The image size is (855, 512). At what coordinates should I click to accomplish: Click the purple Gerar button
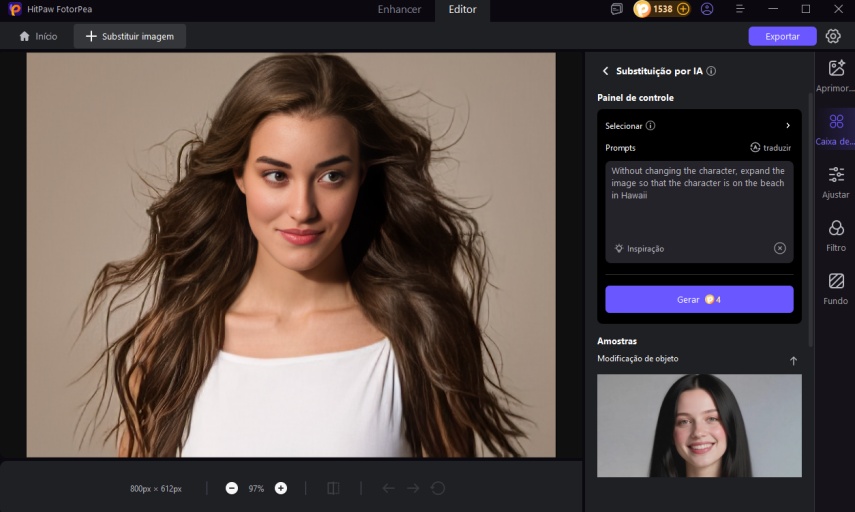pyautogui.click(x=698, y=299)
